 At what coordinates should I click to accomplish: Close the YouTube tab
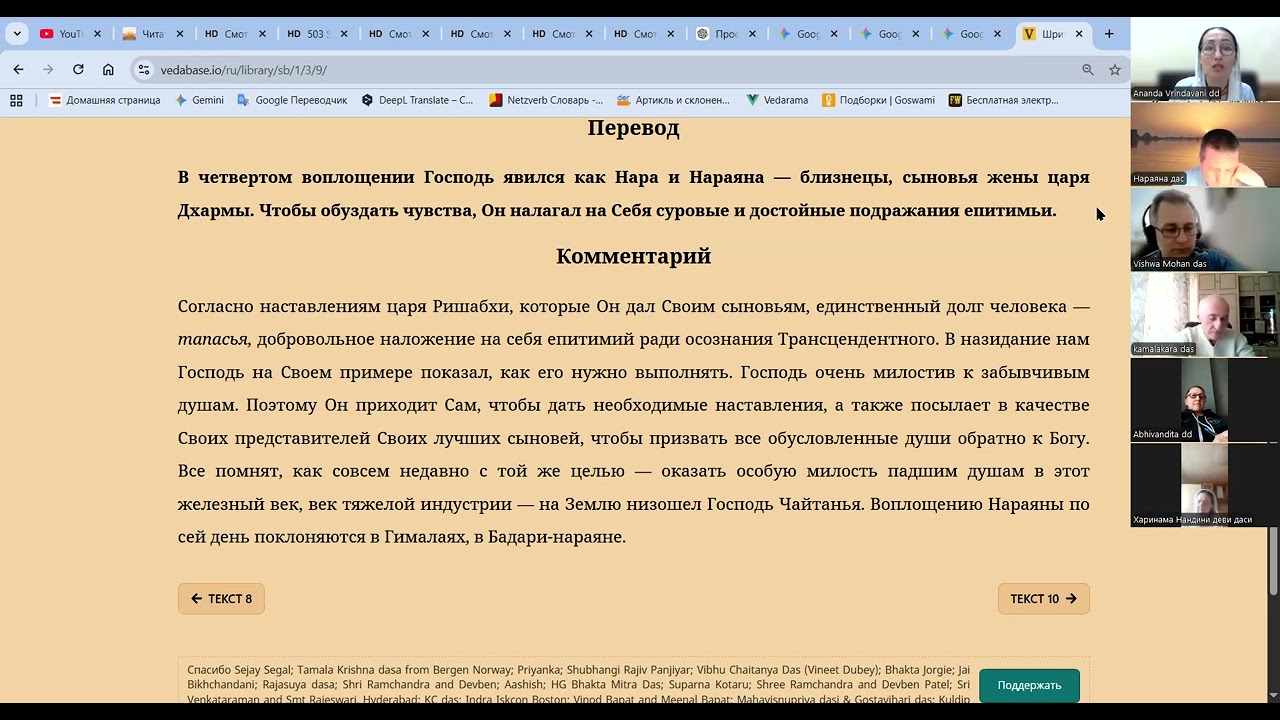(97, 34)
